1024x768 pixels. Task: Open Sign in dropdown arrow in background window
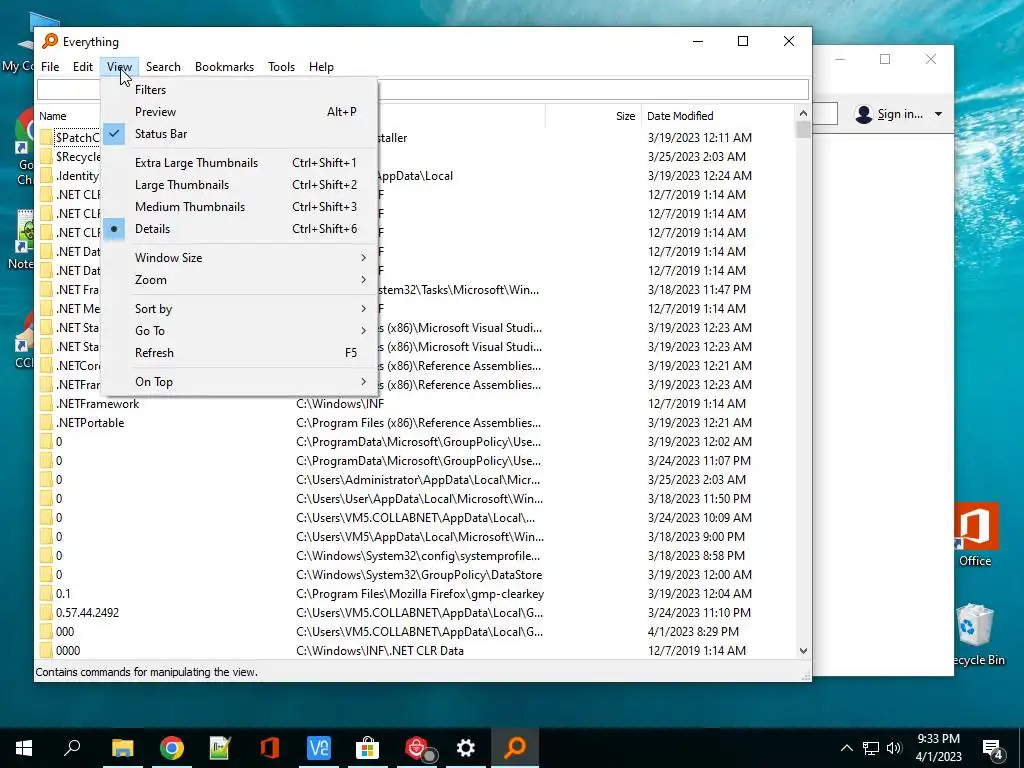tap(938, 114)
